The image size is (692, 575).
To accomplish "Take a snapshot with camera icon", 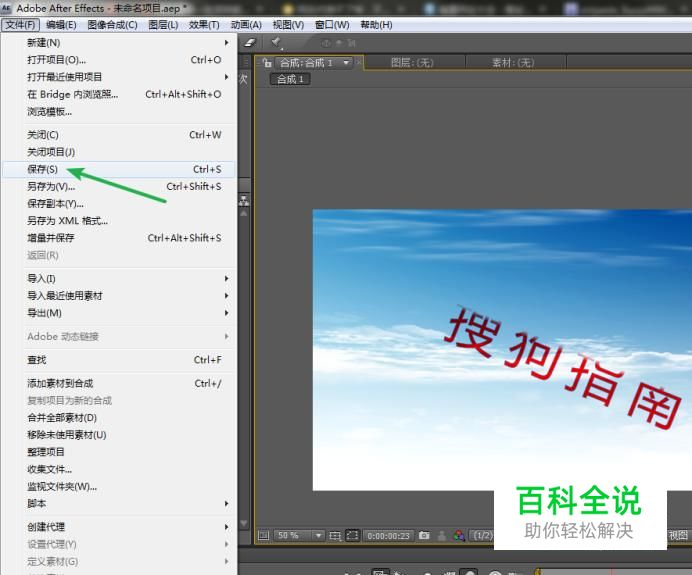I will pyautogui.click(x=424, y=535).
